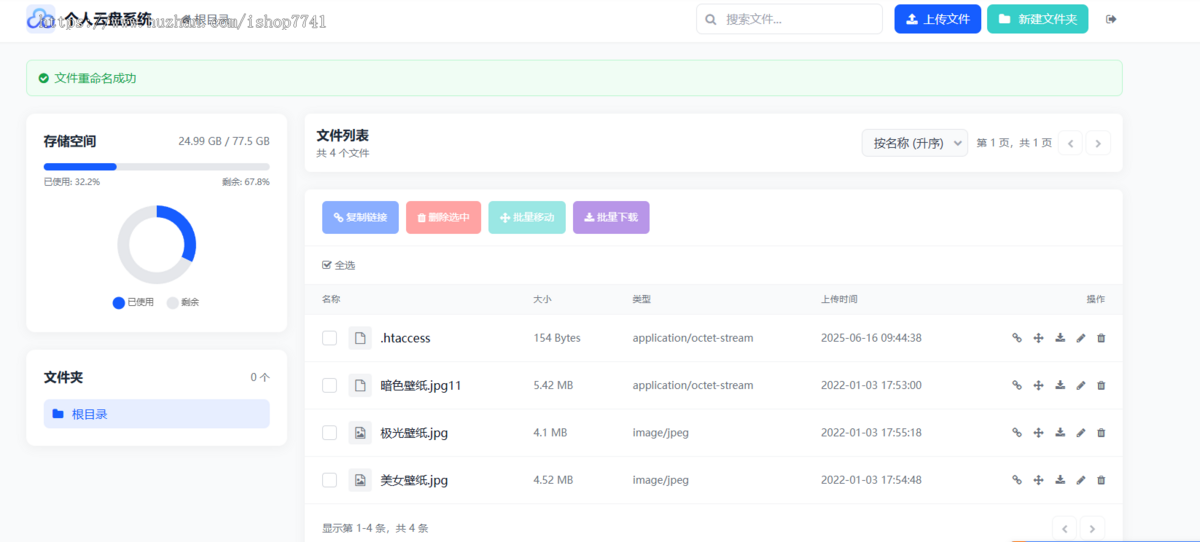Download icon for 美女壁纸.jpg
This screenshot has height=542, width=1200.
click(x=1060, y=480)
